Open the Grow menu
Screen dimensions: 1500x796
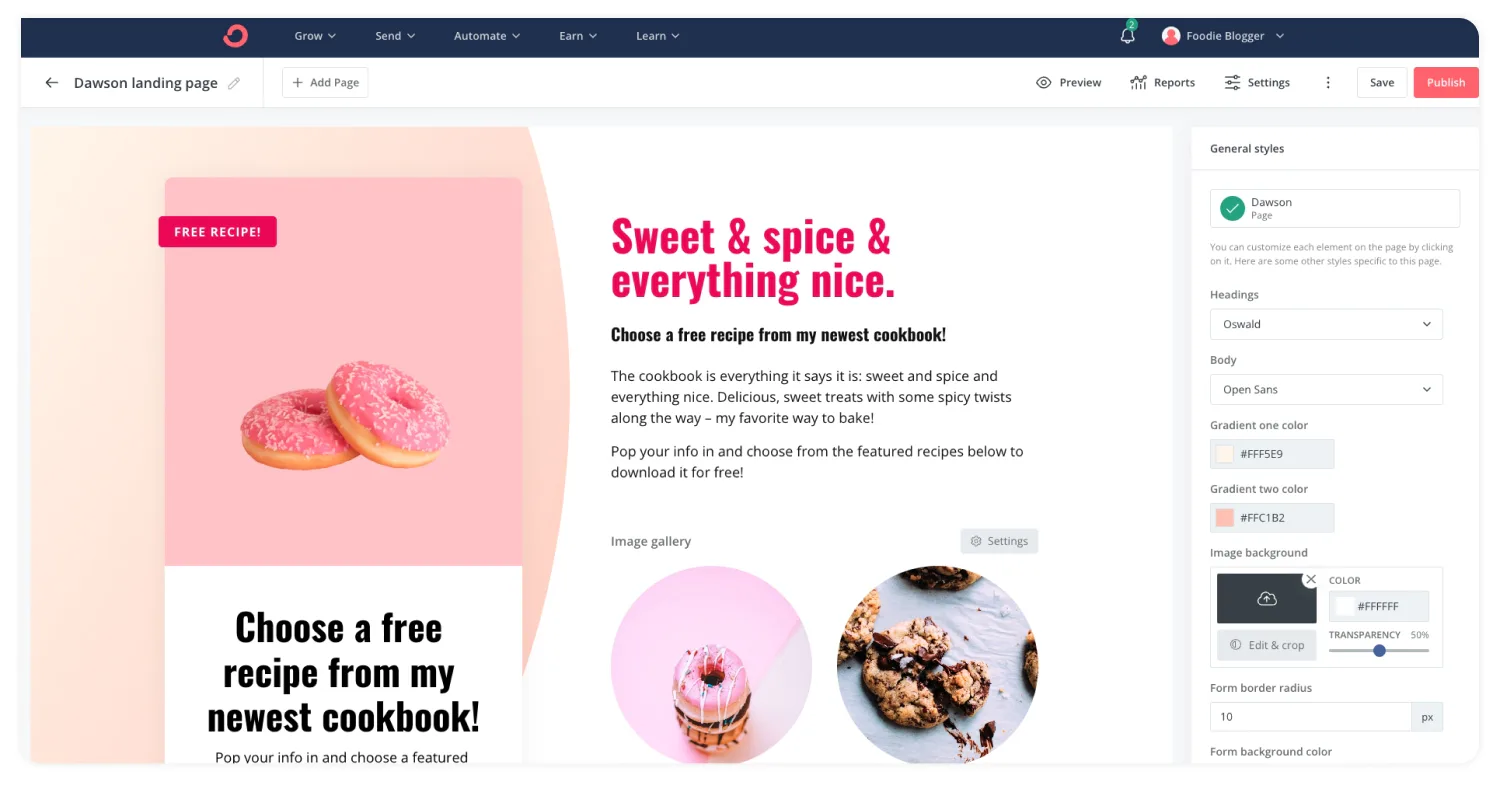pos(315,36)
